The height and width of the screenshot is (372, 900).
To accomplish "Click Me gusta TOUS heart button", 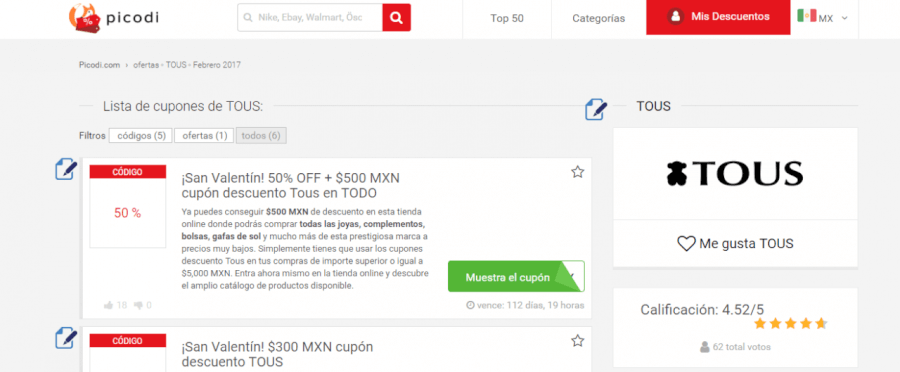I will [x=735, y=244].
